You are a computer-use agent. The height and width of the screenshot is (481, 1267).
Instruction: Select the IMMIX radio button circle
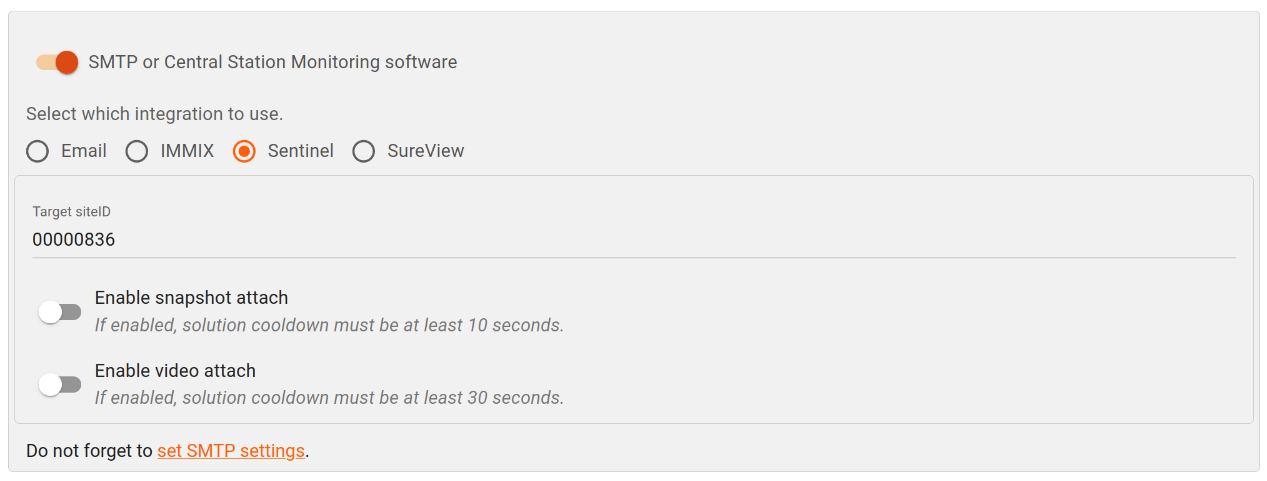[x=137, y=151]
